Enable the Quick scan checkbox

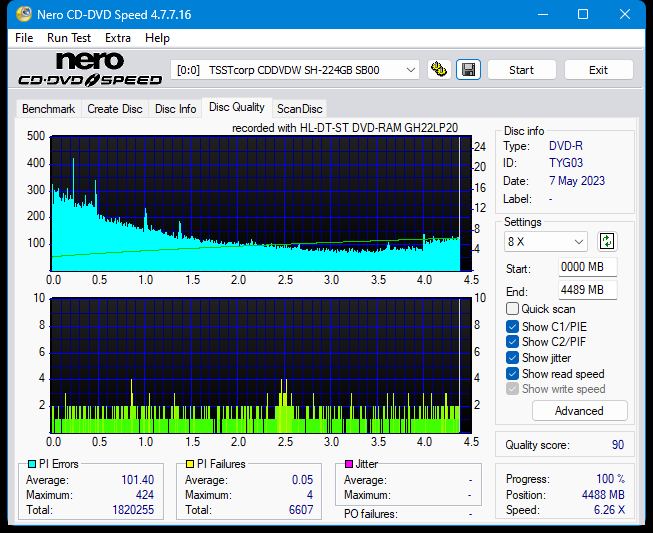pos(513,309)
